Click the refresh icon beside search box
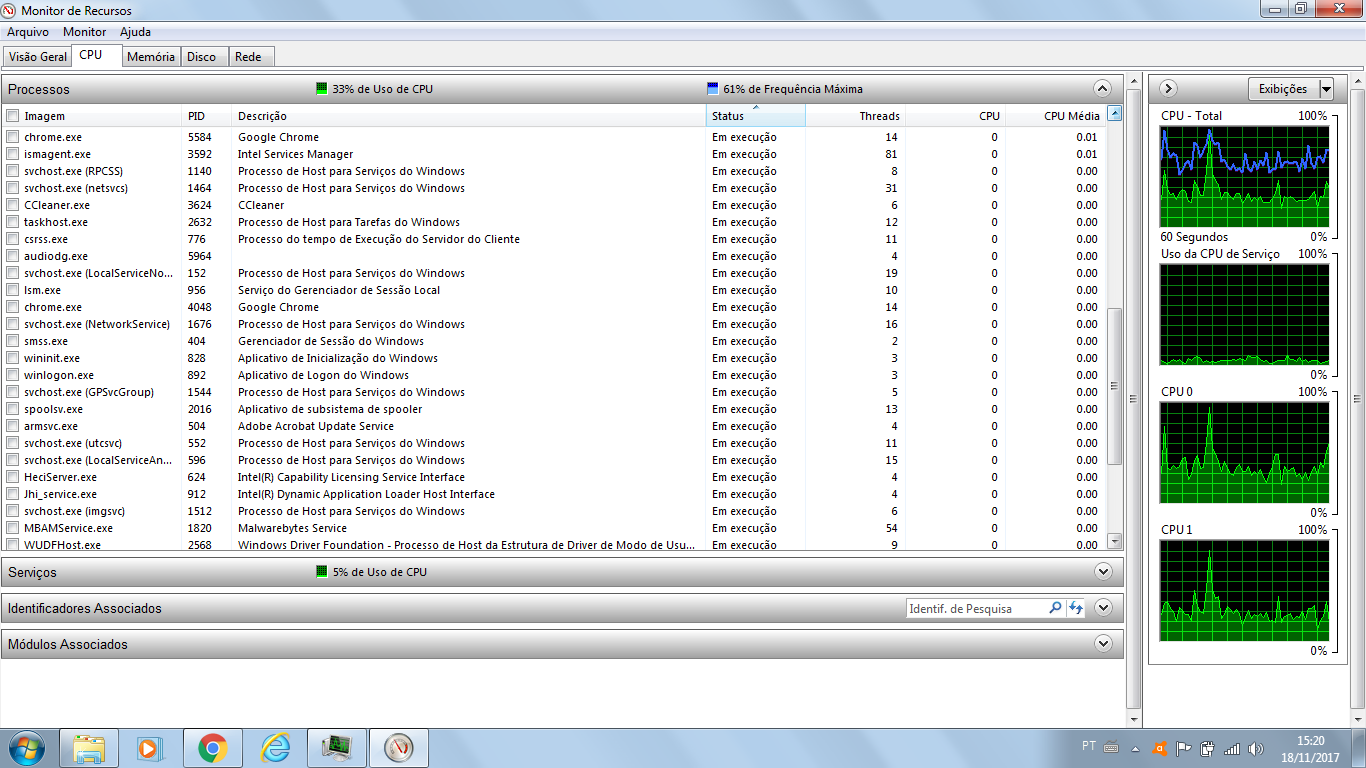1366x768 pixels. pos(1076,608)
